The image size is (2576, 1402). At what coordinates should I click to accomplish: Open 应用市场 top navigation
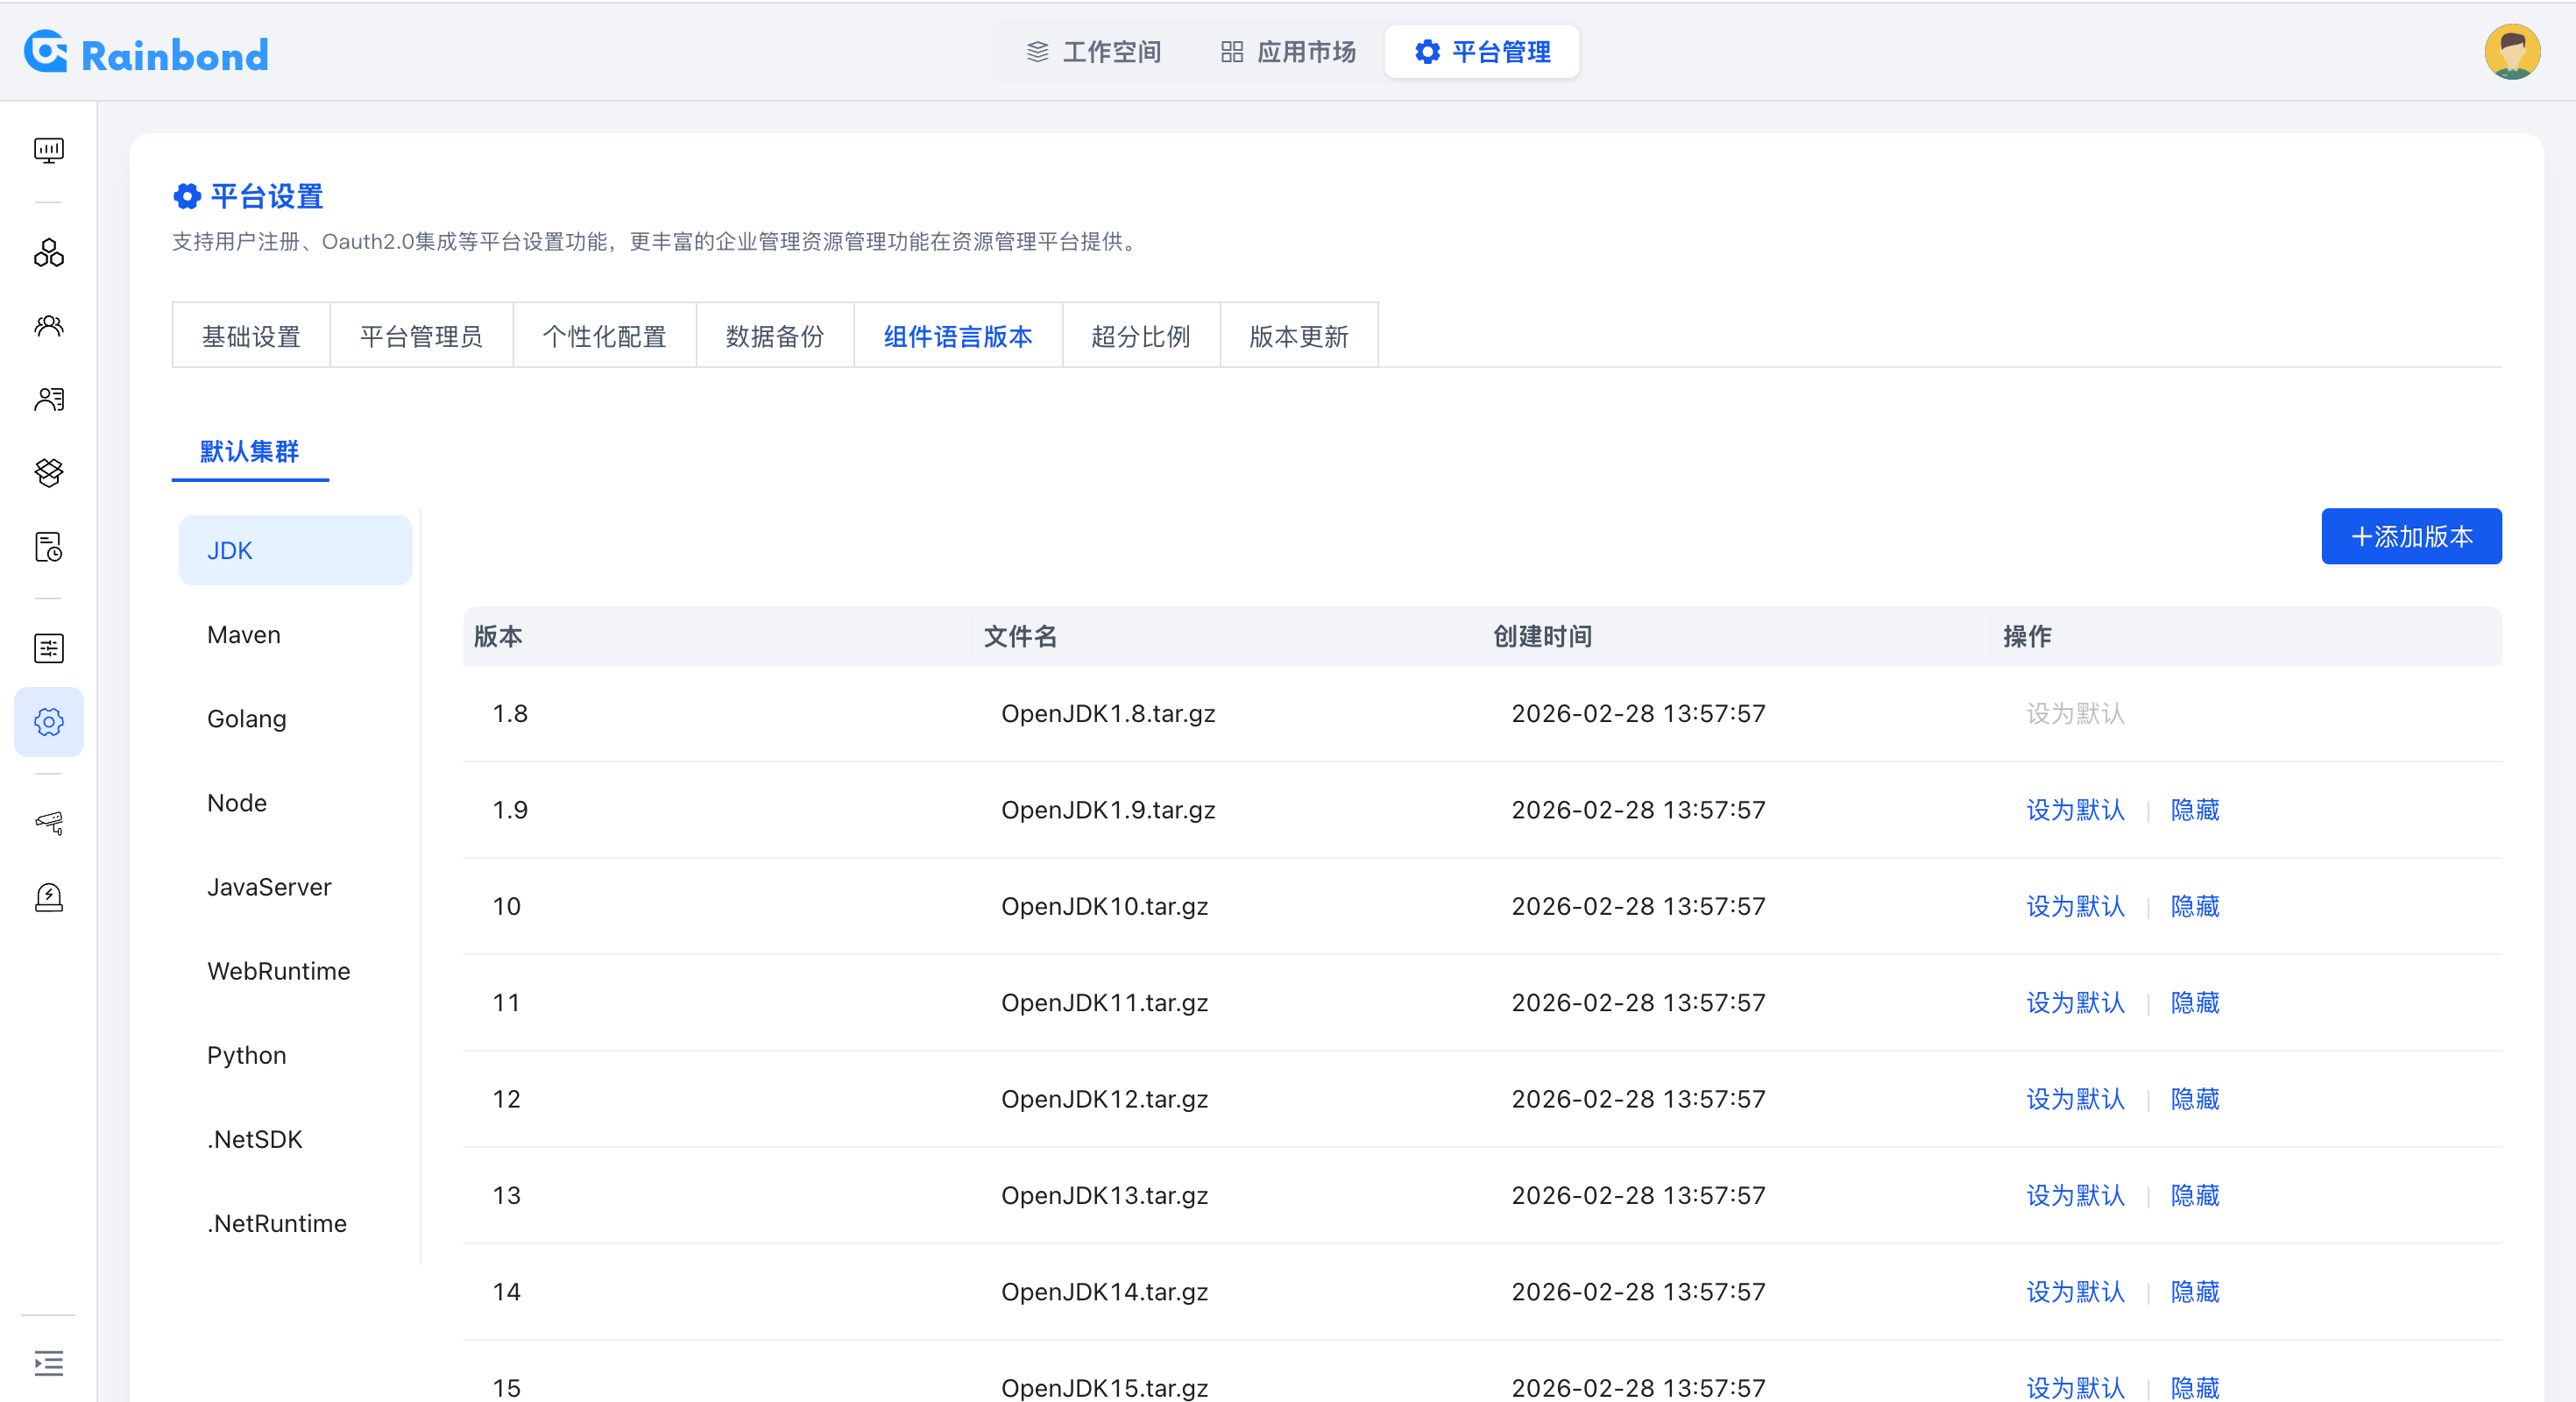[1288, 52]
